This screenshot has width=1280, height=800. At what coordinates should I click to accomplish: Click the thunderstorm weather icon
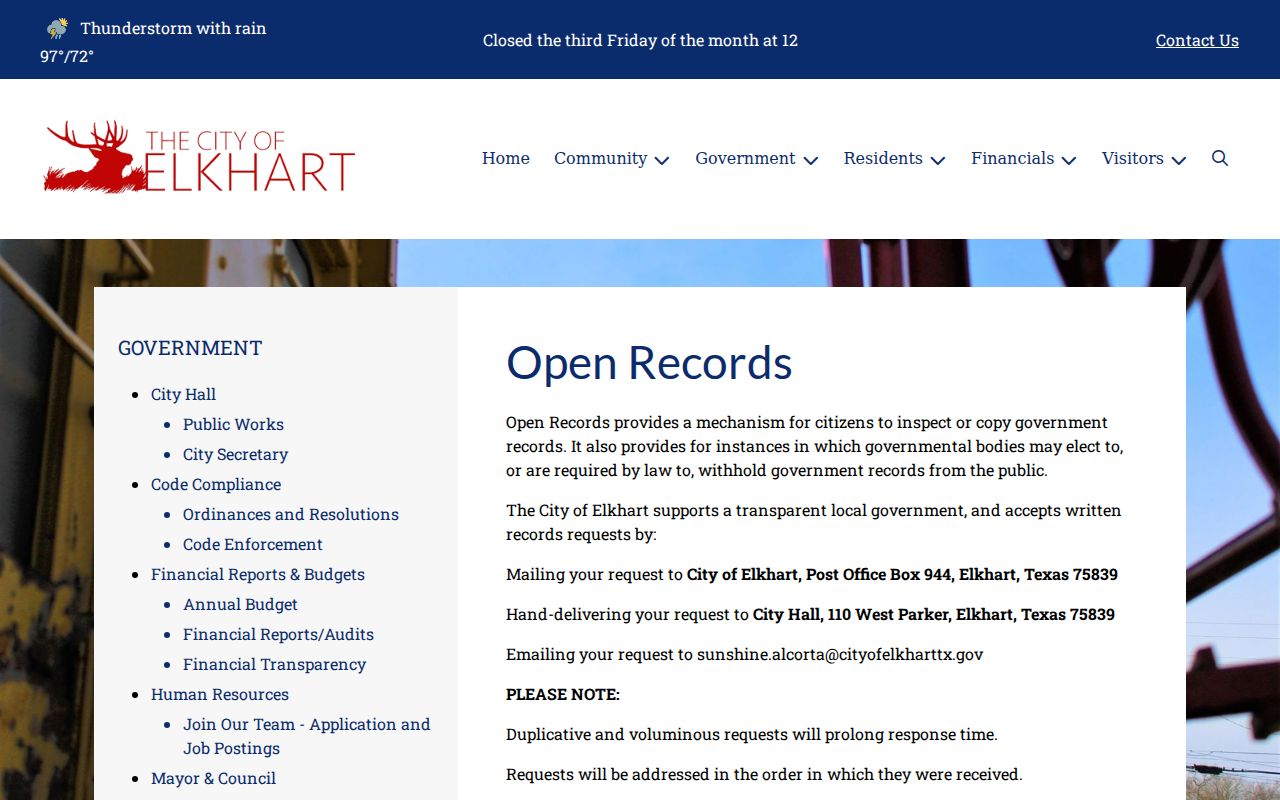coord(58,28)
